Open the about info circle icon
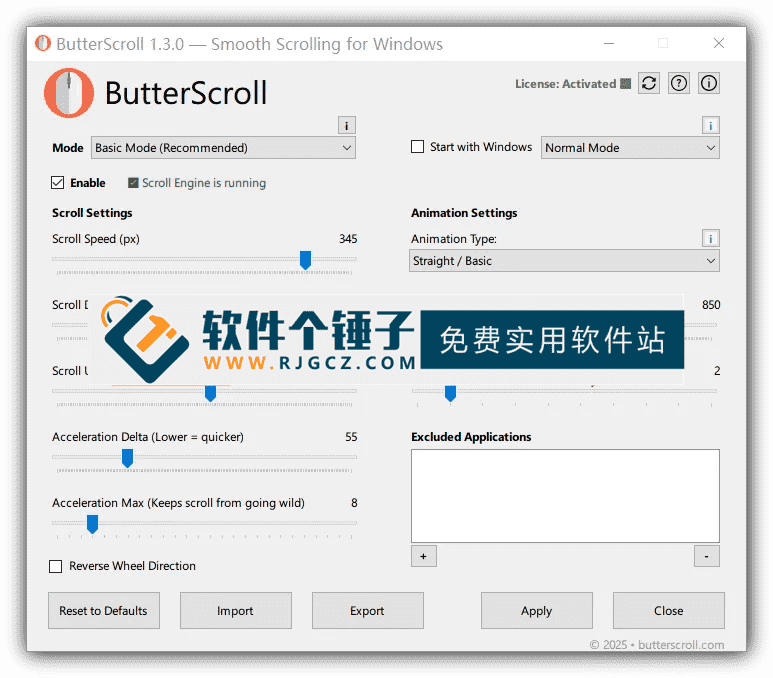Viewport: 773px width, 678px height. click(x=709, y=83)
